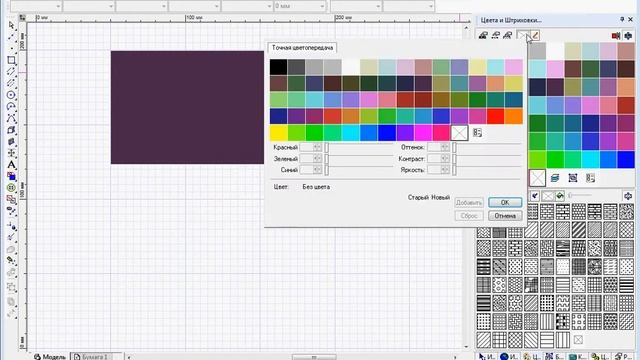Screen dimensions: 640x360
Task: Click the Оттенок value input field
Action: [x=434, y=147]
